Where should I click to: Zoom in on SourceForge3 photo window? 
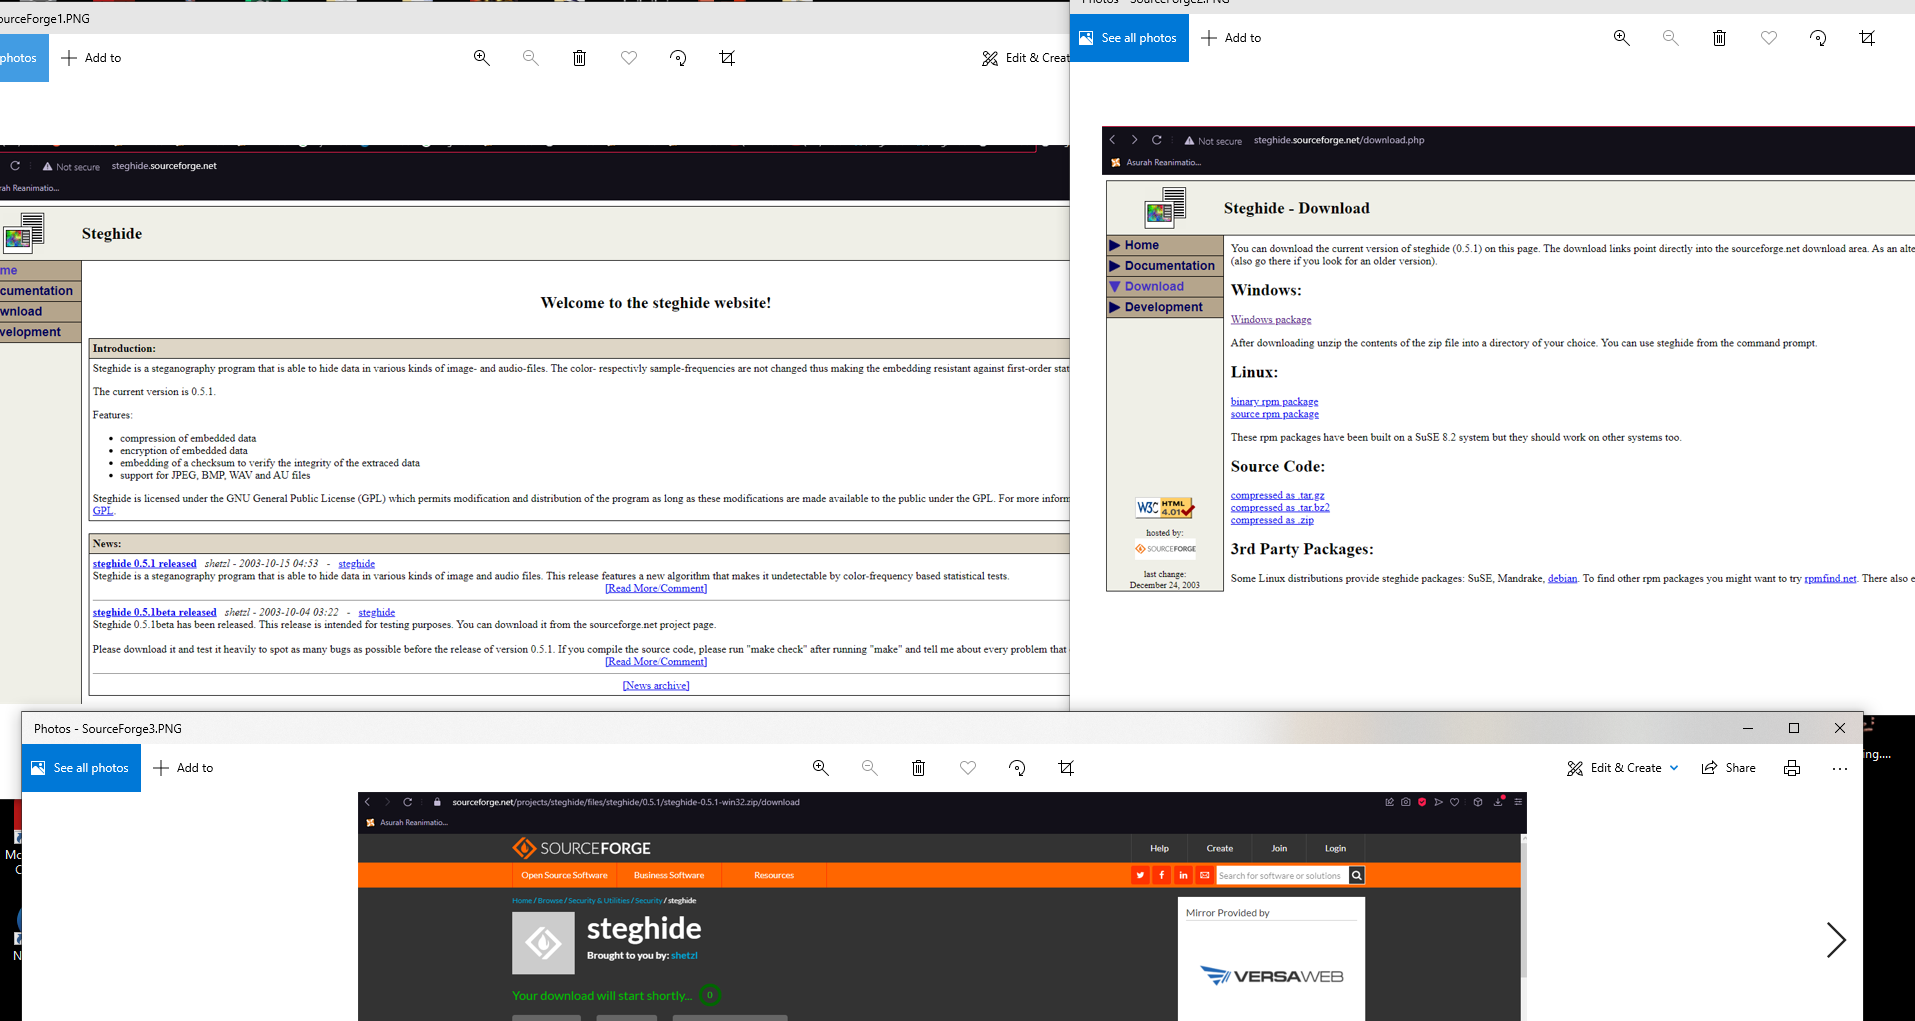click(820, 768)
